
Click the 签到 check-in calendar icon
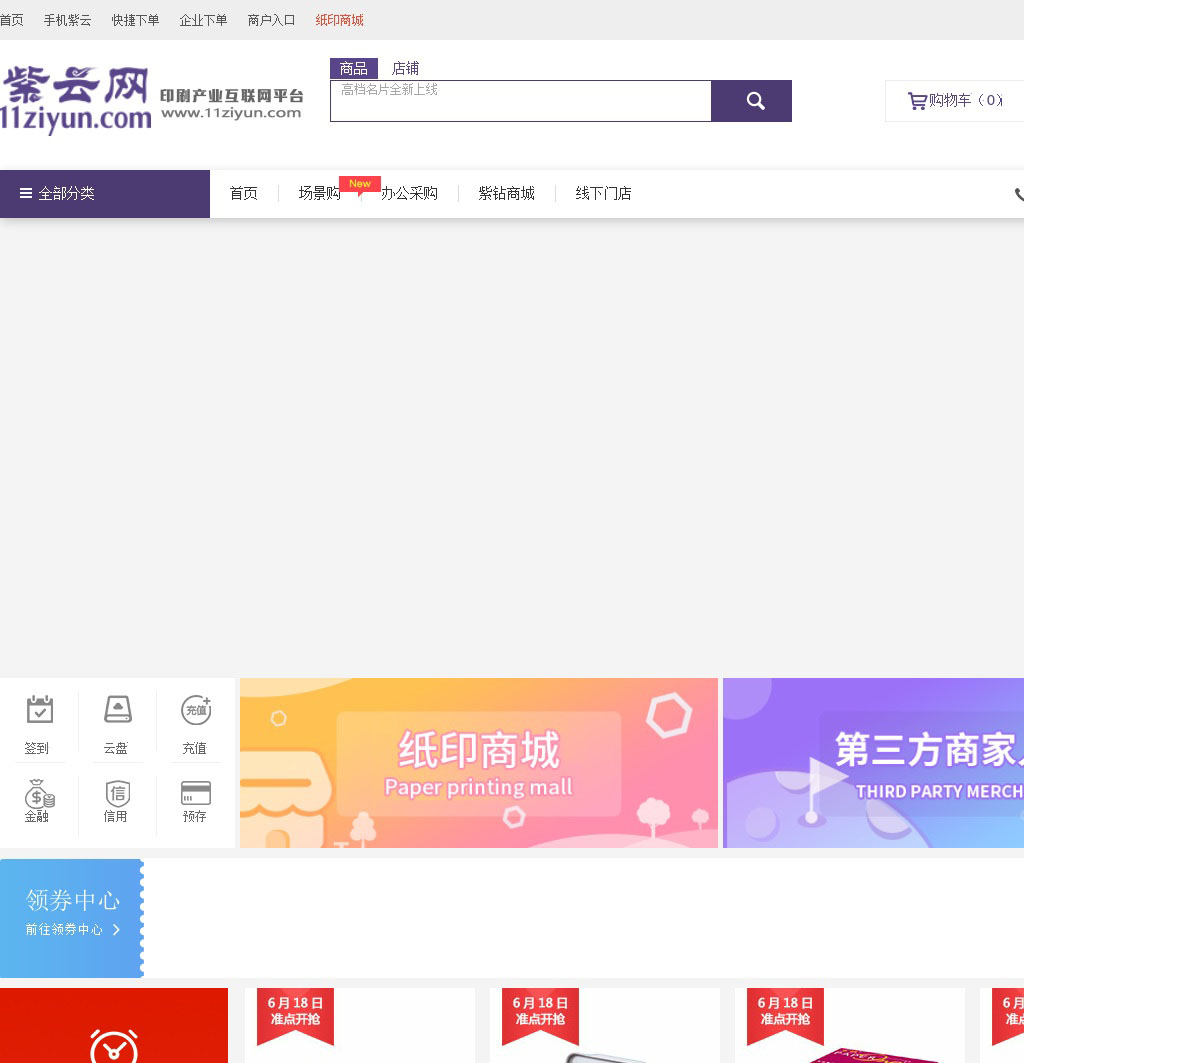(39, 710)
